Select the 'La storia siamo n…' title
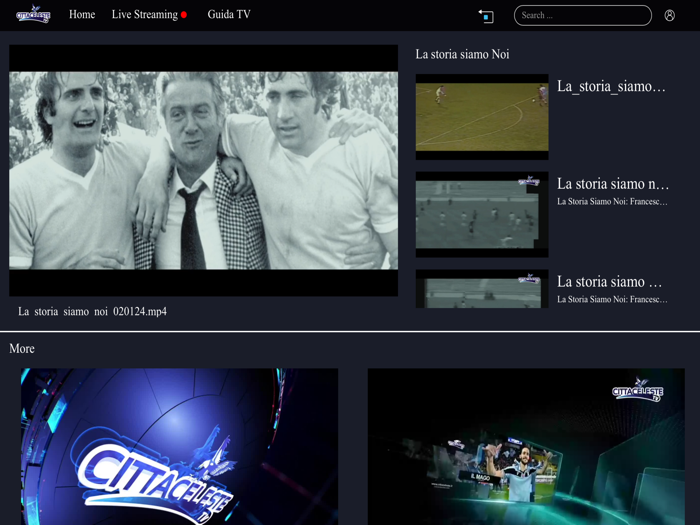Image resolution: width=700 pixels, height=525 pixels. [613, 184]
